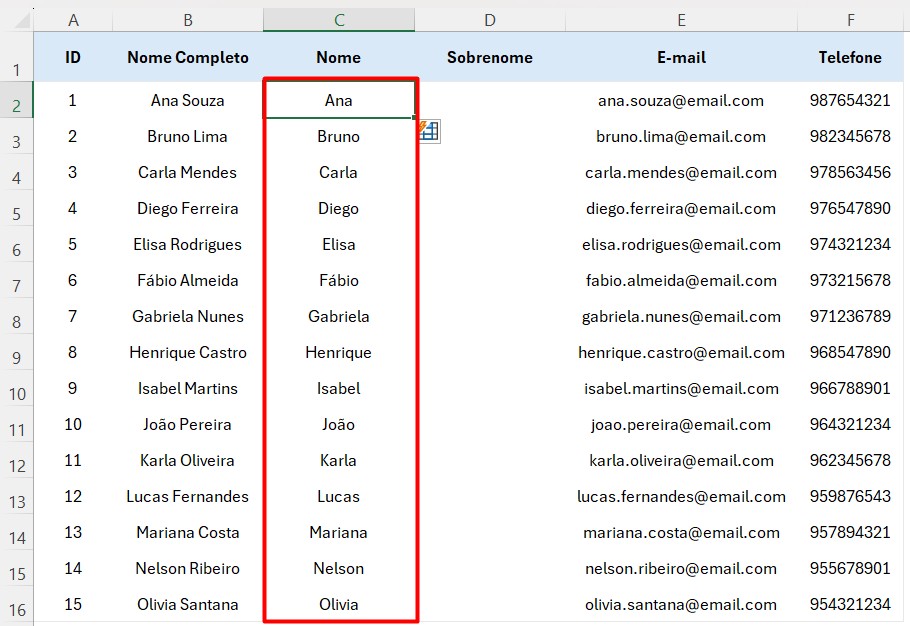Image resolution: width=910 pixels, height=626 pixels.
Task: Select cell containing 'Elisa Rodrigues'
Action: pos(188,244)
